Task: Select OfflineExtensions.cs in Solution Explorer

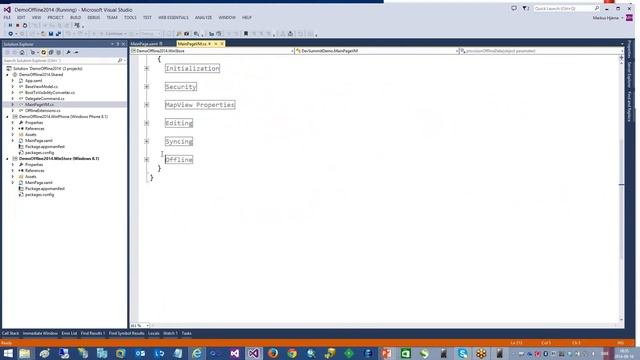Action: (x=42, y=111)
